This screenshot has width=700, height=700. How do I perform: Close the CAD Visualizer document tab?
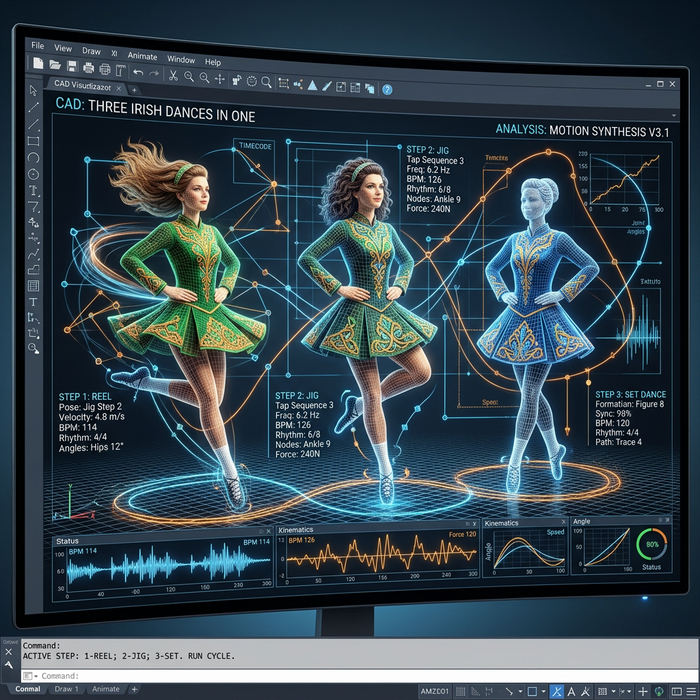119,88
